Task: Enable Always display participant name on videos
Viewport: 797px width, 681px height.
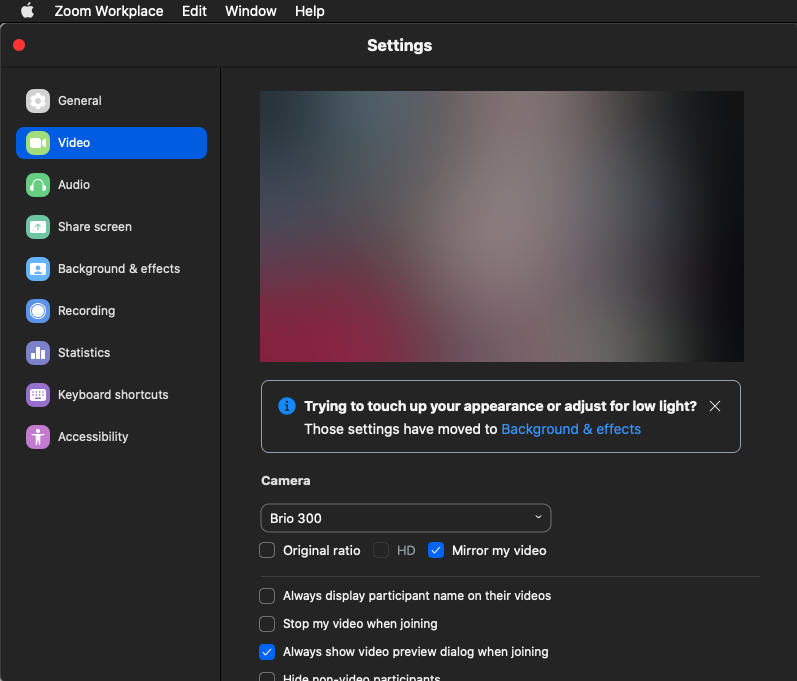Action: pos(267,596)
